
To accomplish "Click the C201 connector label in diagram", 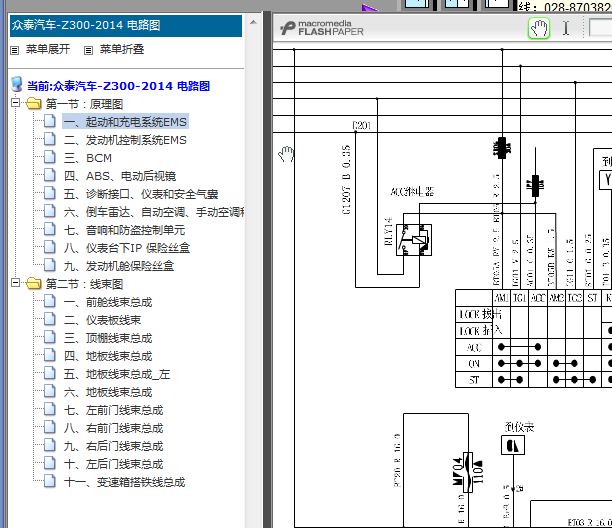I will tap(361, 125).
